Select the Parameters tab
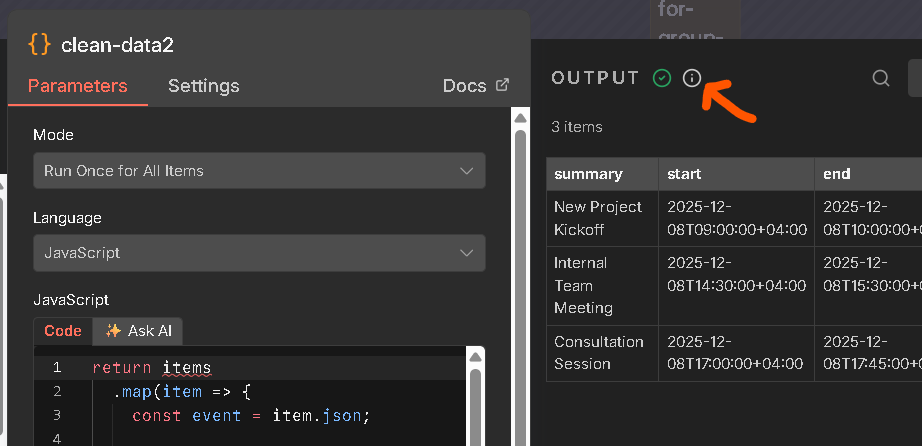922x446 pixels. pos(77,86)
